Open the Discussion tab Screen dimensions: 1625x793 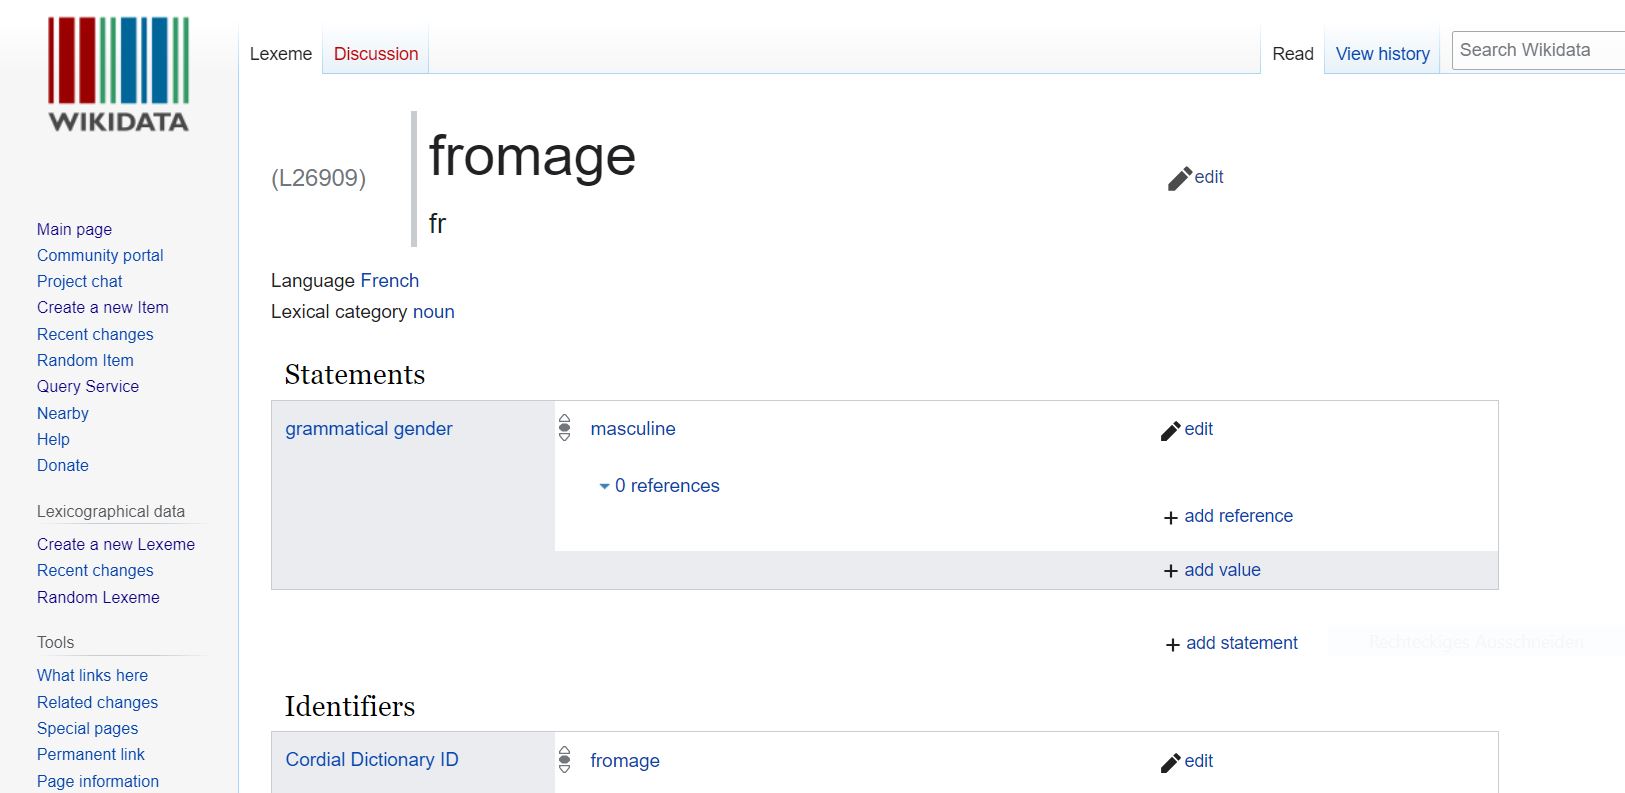[376, 54]
